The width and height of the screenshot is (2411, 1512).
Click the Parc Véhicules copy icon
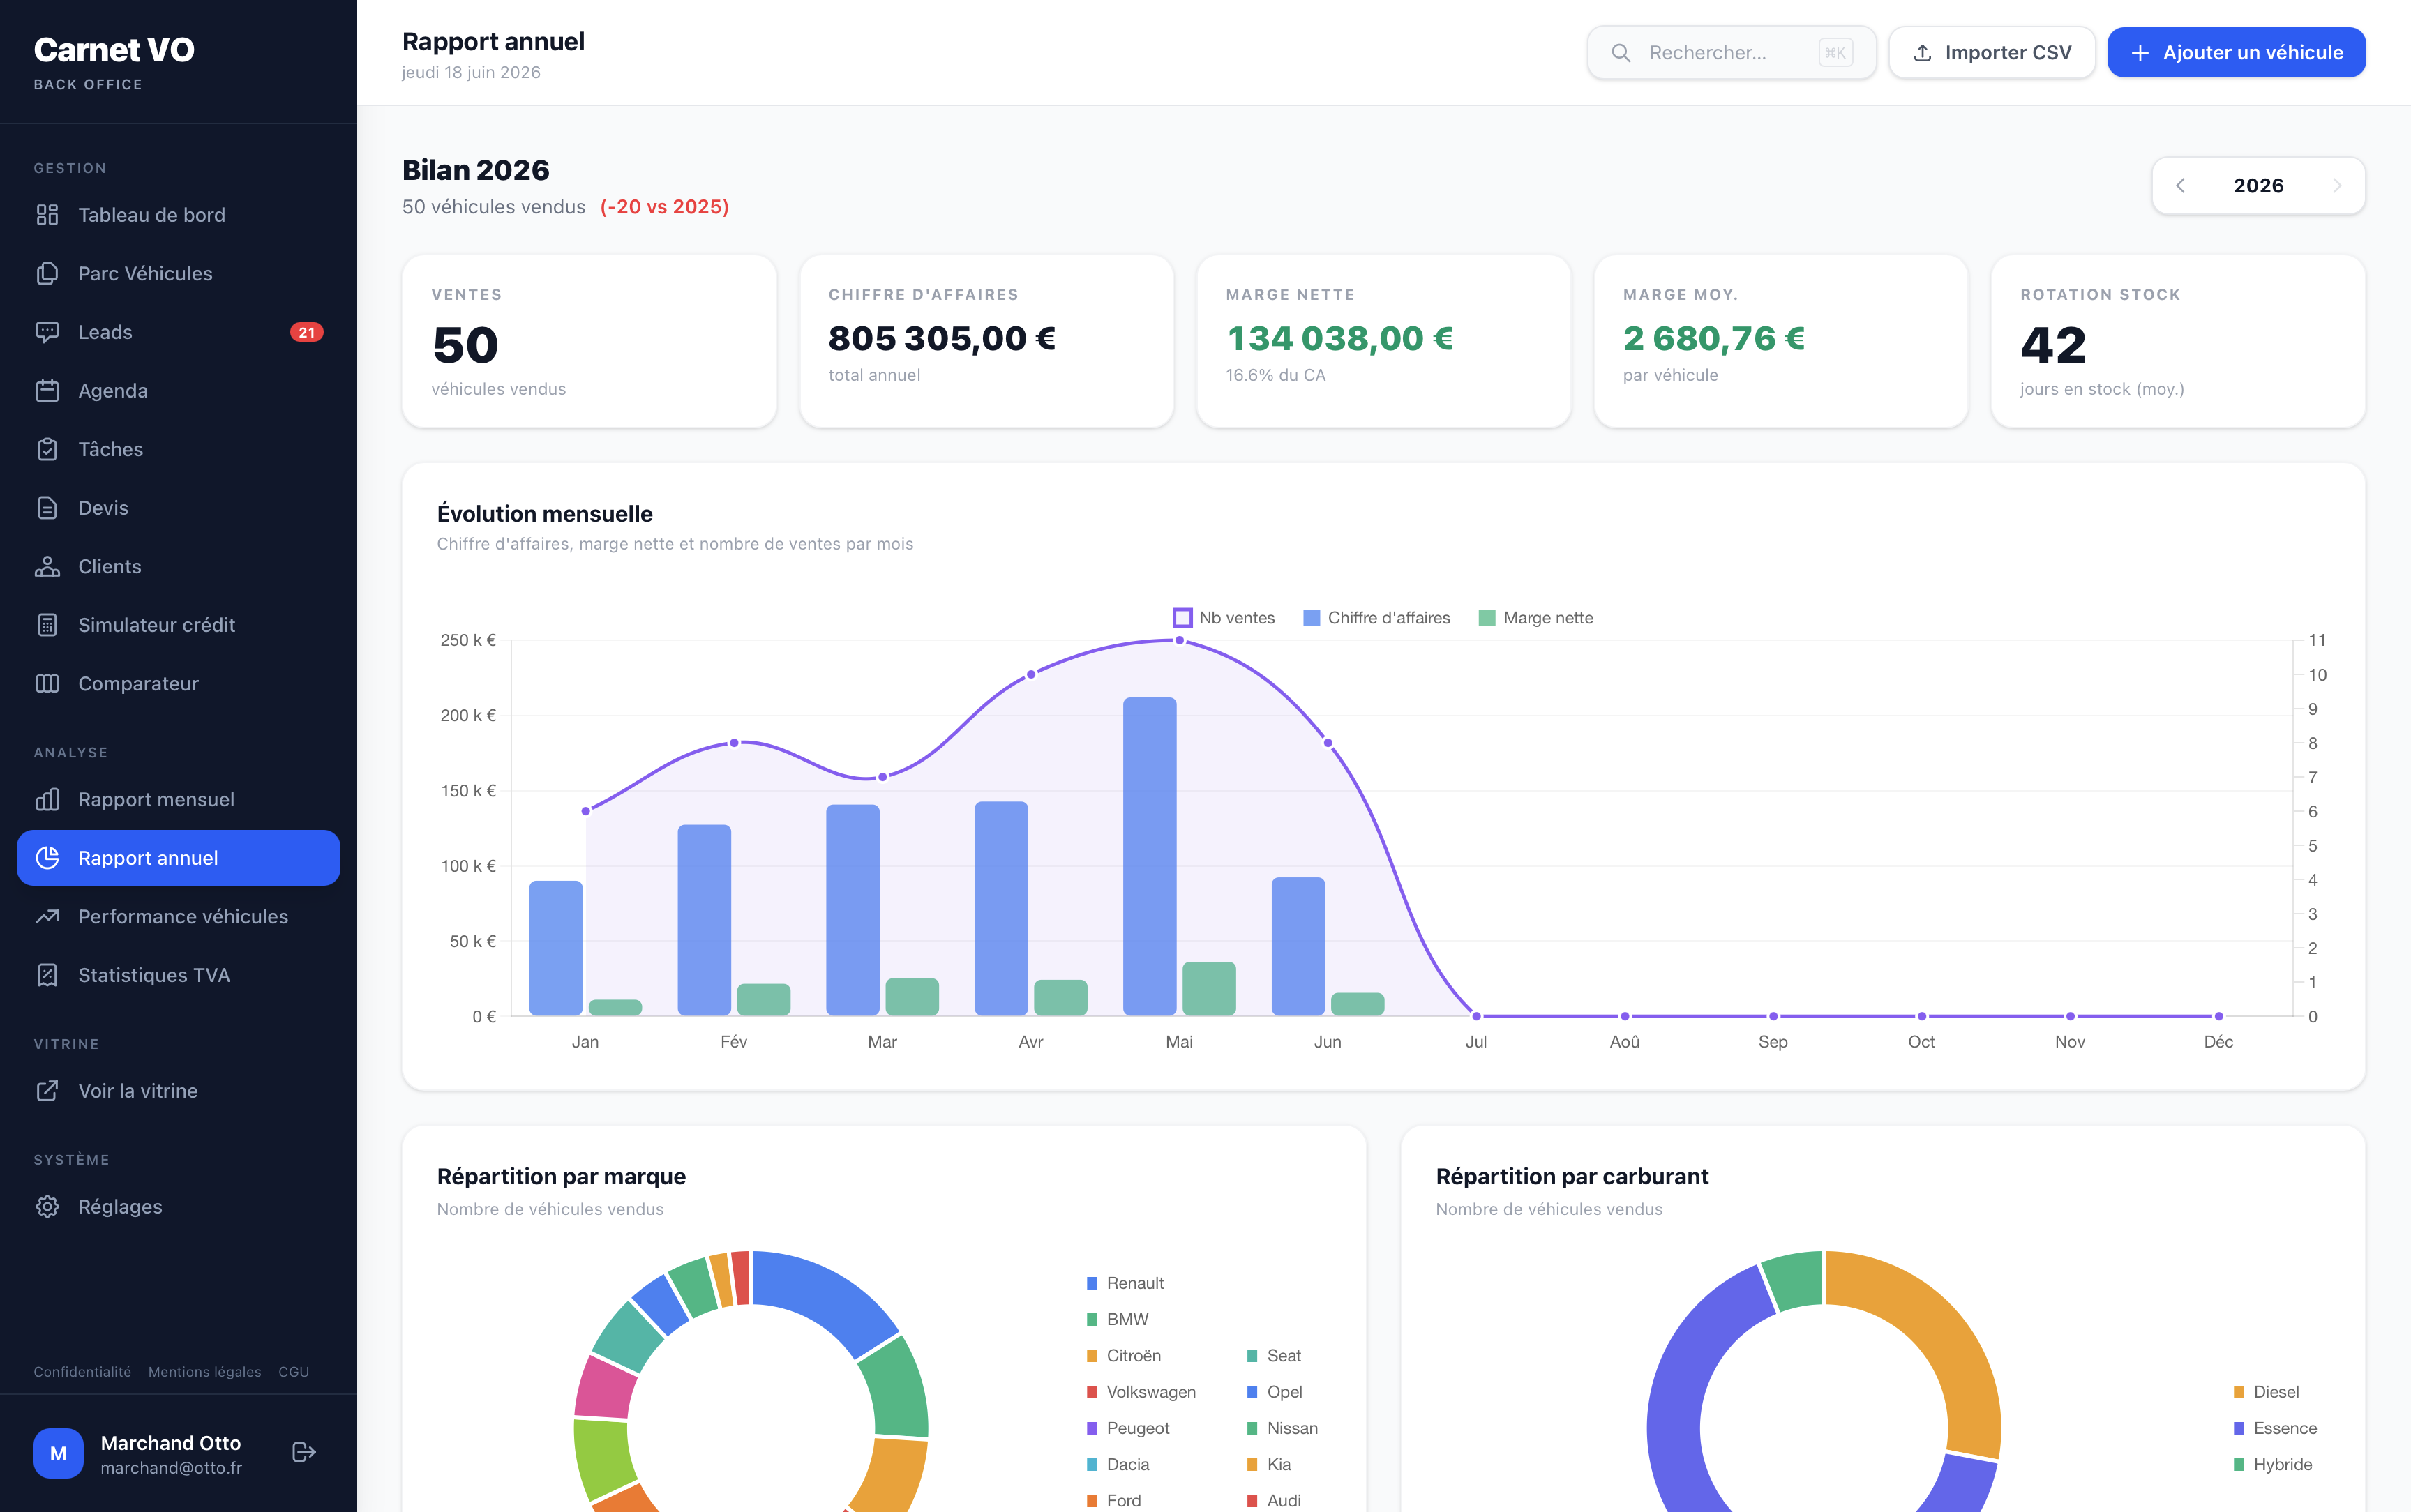(47, 274)
